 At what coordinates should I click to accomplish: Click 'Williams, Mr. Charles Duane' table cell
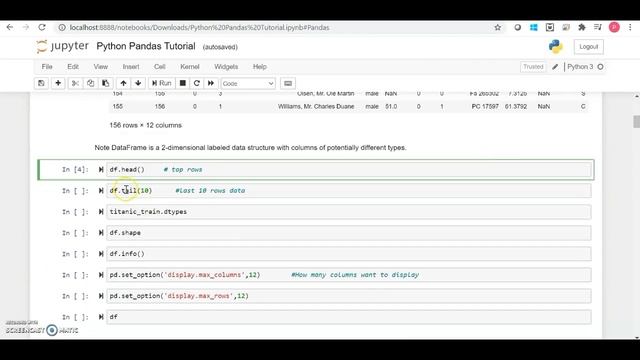[x=316, y=107]
